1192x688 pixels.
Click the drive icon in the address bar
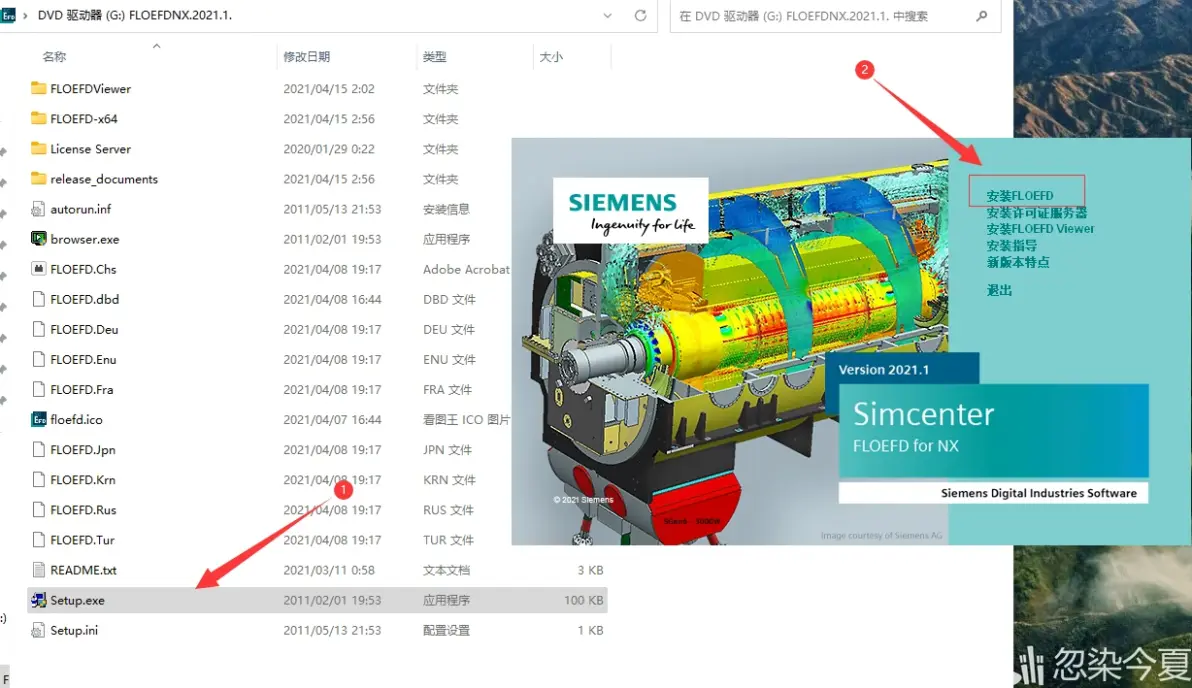click(8, 15)
